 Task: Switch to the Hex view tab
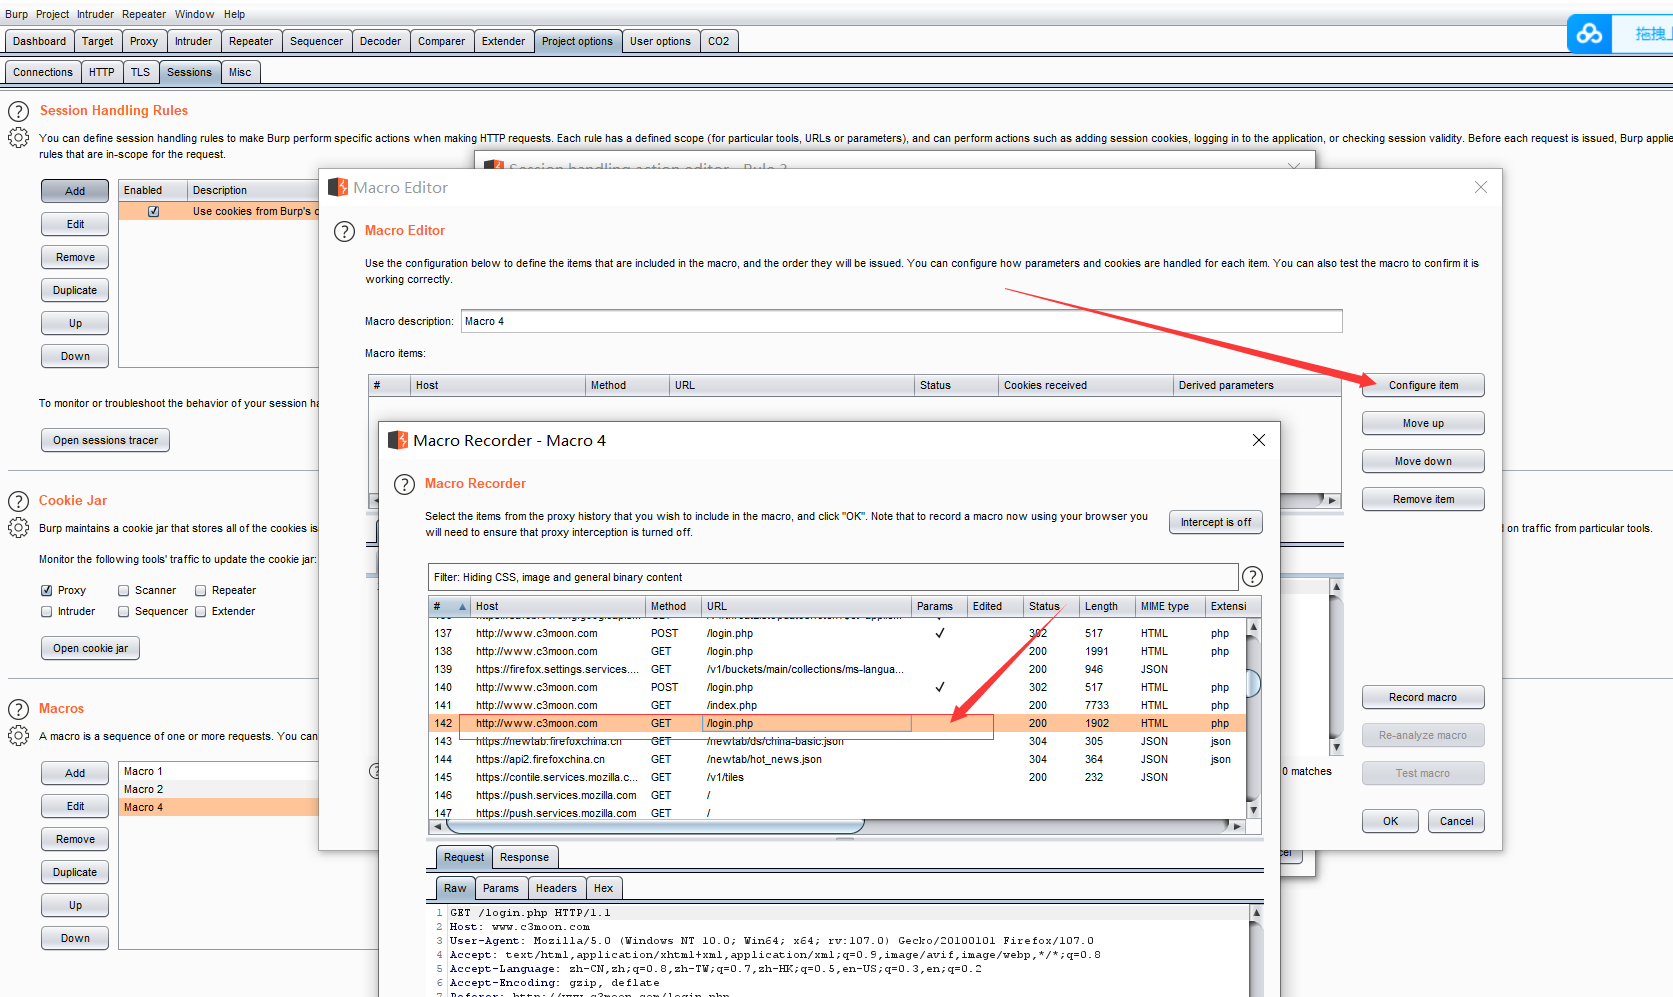(x=604, y=888)
